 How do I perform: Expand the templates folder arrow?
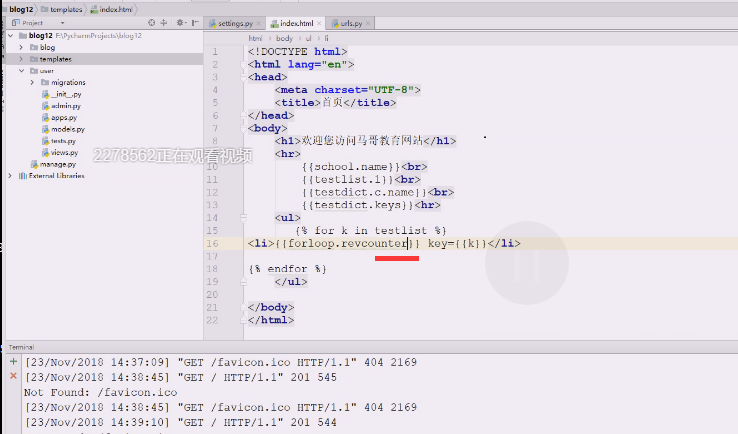tap(21, 59)
